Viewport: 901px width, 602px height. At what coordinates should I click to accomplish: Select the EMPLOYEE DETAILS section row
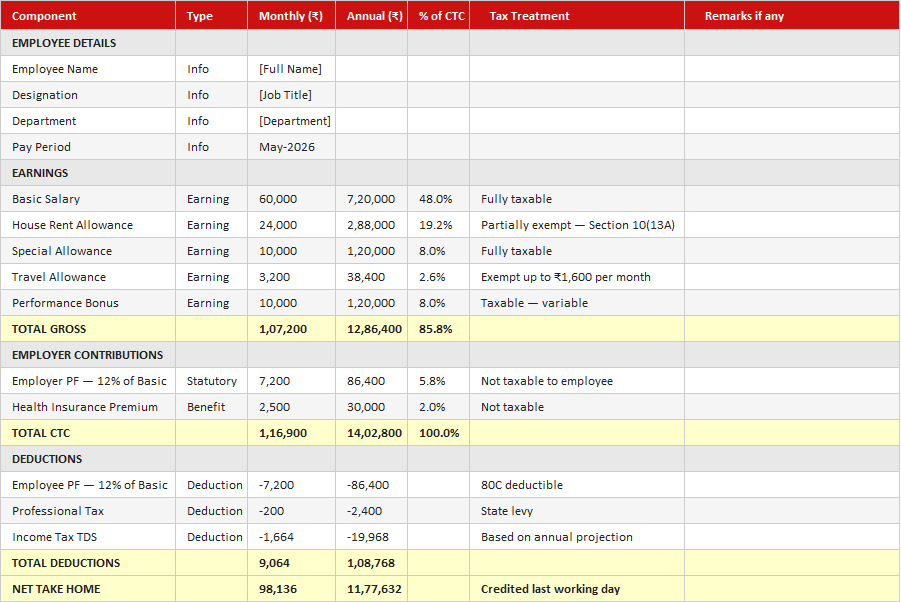click(x=450, y=43)
